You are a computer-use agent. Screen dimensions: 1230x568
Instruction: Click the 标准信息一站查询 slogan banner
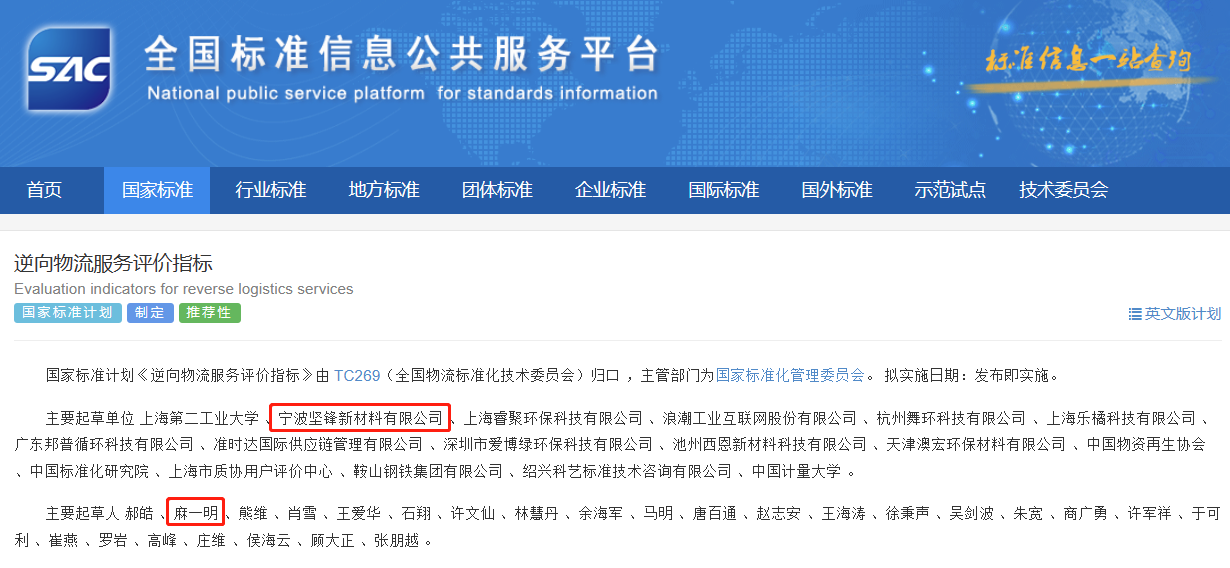click(x=1088, y=62)
